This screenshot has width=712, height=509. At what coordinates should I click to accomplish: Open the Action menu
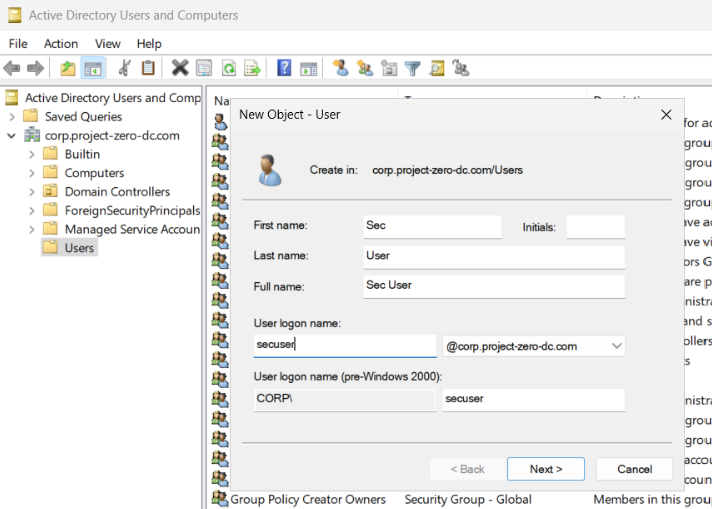click(x=61, y=44)
